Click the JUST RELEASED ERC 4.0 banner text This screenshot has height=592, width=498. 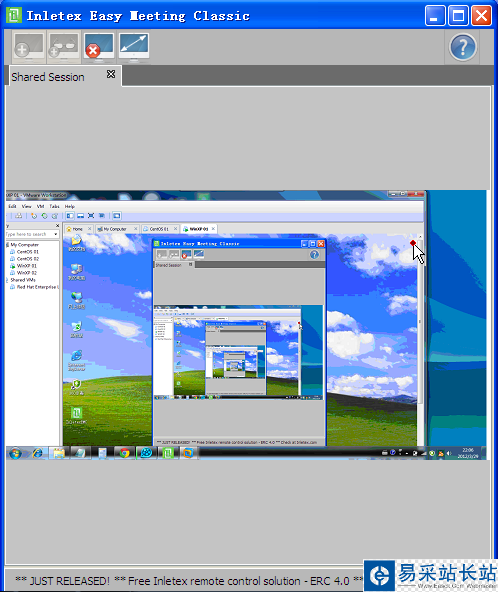point(189,581)
